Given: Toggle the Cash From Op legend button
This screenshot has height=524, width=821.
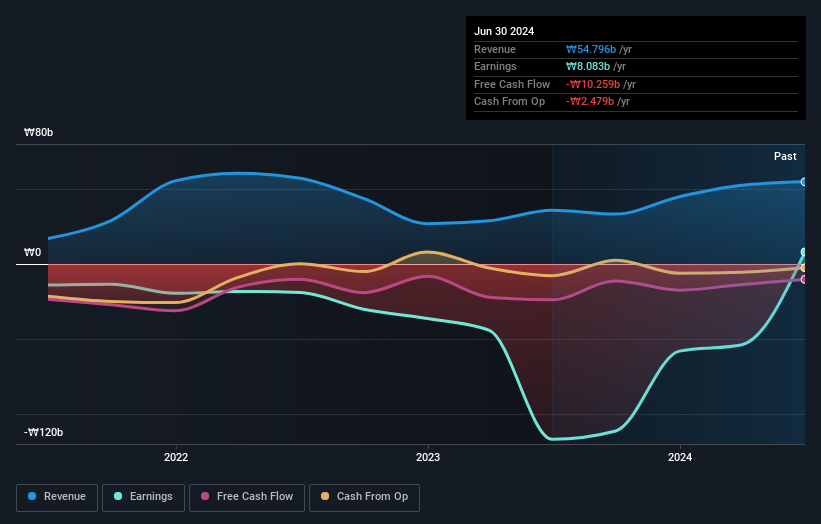Looking at the screenshot, I should pyautogui.click(x=364, y=497).
